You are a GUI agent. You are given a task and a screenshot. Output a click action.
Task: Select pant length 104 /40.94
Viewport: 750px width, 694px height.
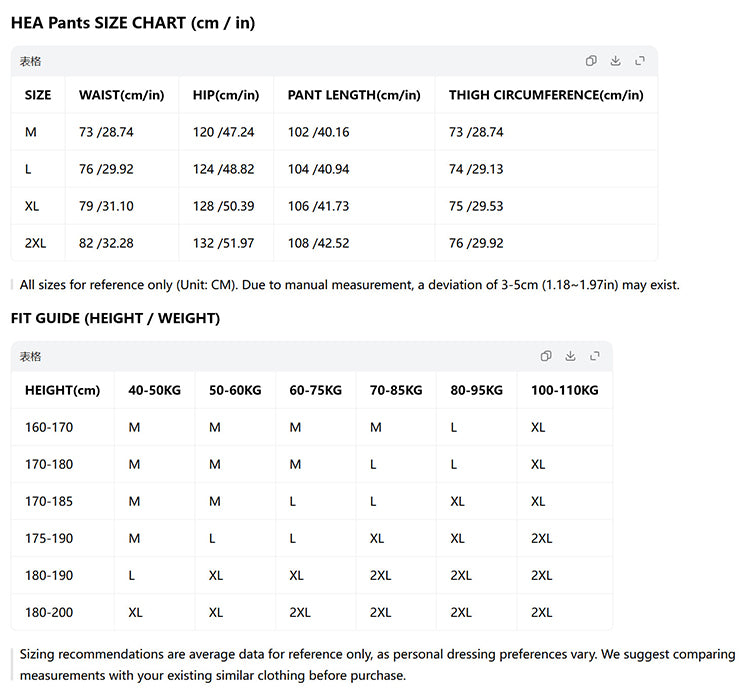pyautogui.click(x=319, y=169)
